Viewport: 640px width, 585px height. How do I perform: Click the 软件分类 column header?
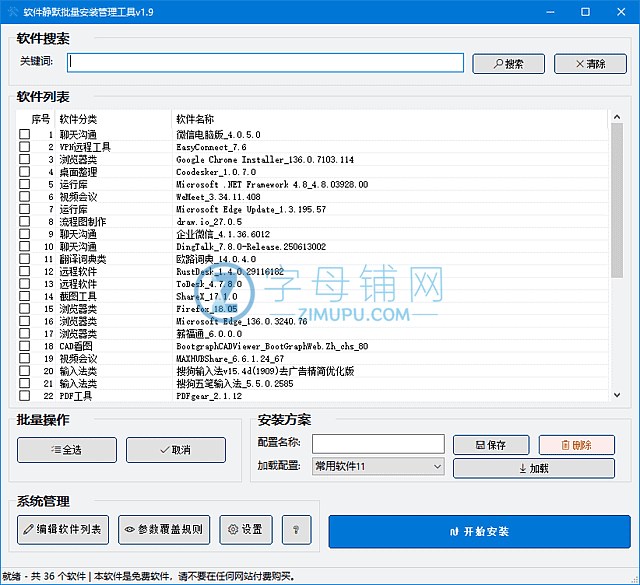coord(78,119)
